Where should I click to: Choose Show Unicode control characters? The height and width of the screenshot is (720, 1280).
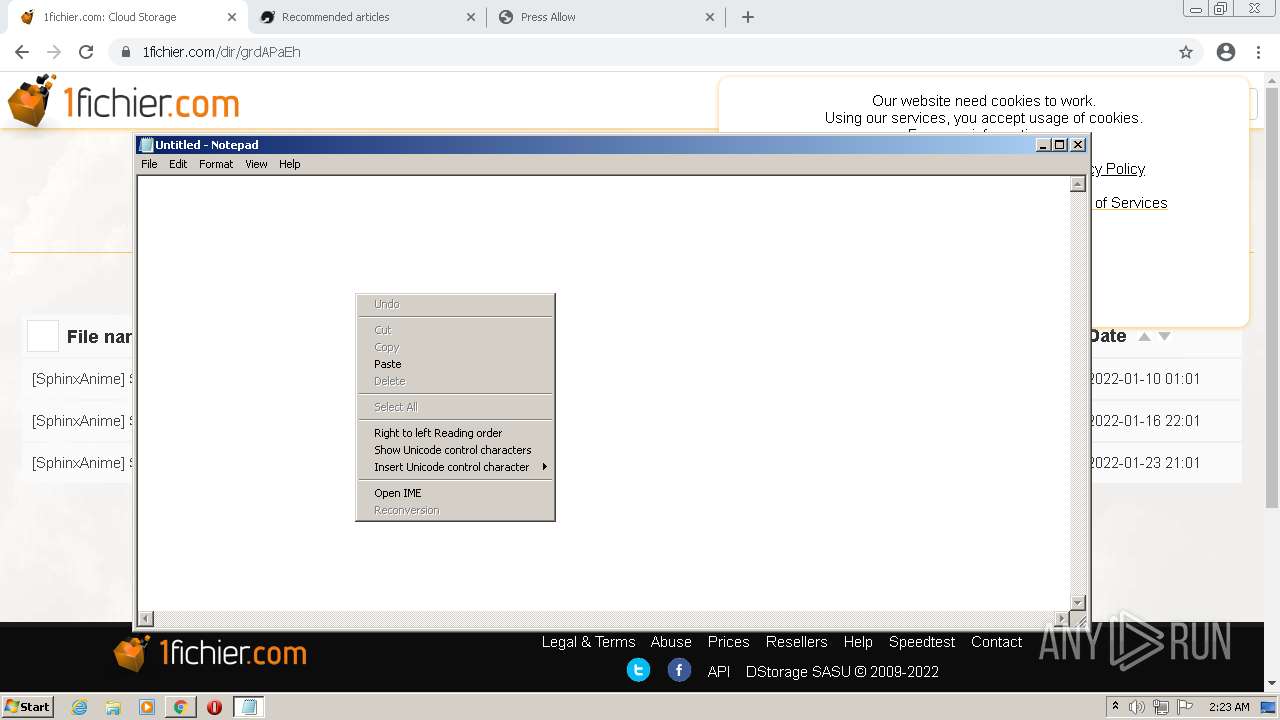point(455,450)
